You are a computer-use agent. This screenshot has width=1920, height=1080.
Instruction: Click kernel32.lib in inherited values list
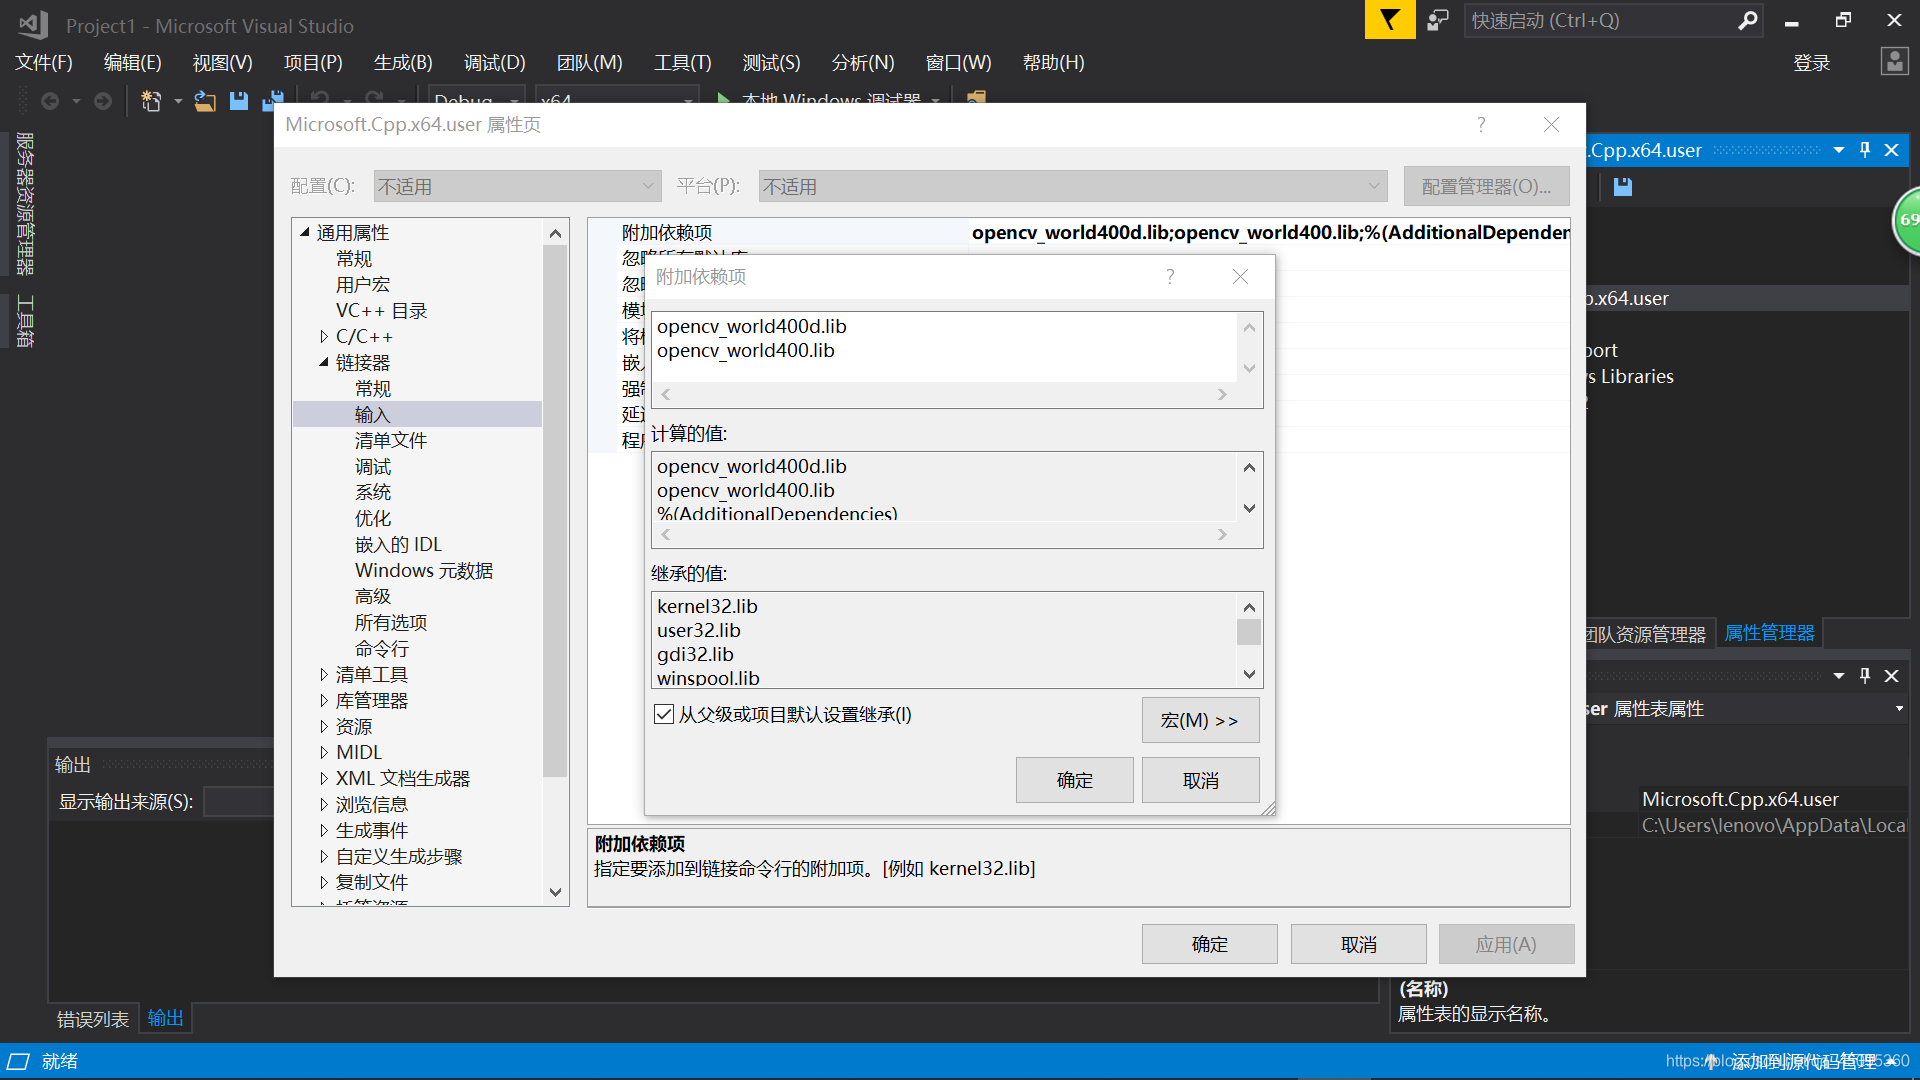707,606
